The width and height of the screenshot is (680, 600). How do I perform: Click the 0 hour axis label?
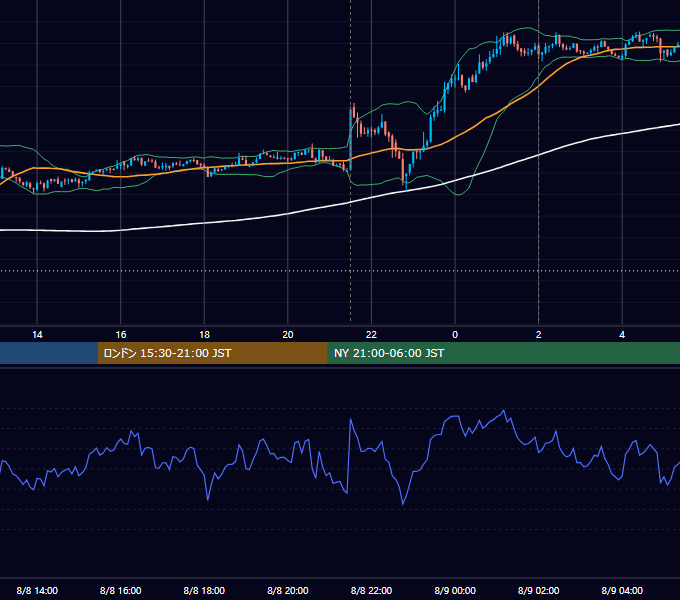click(x=455, y=335)
